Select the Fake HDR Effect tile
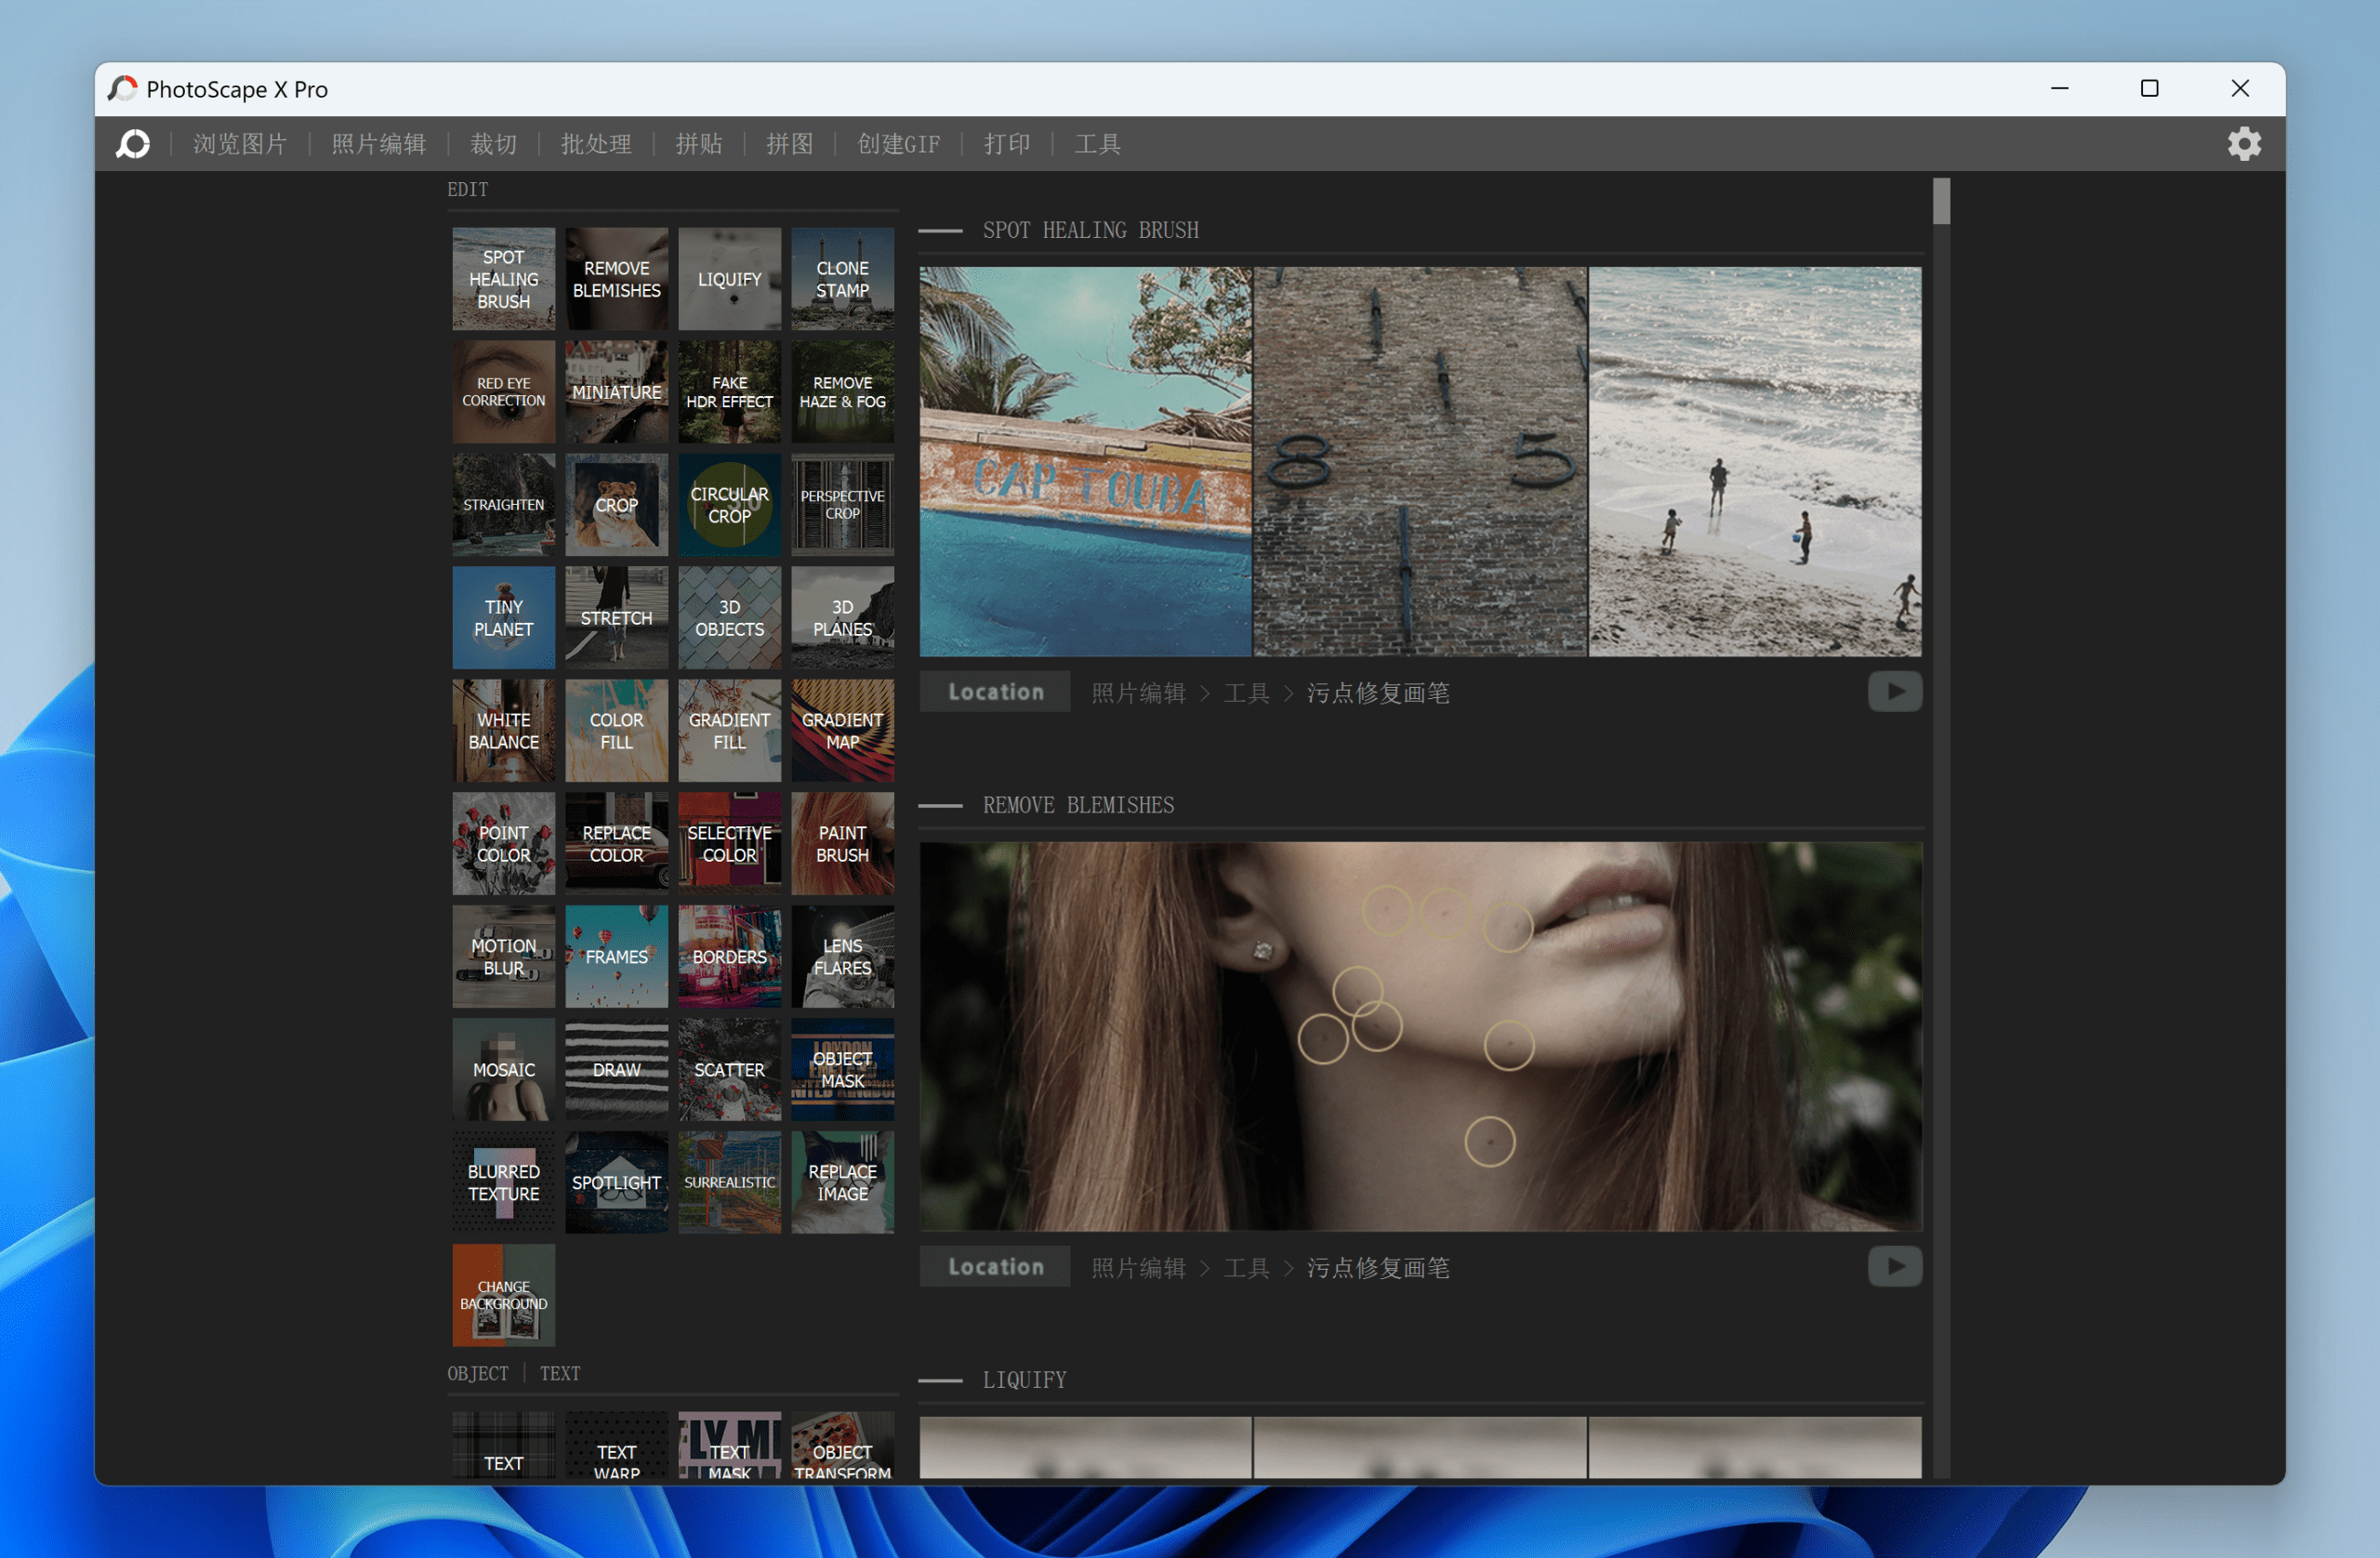This screenshot has height=1558, width=2380. (729, 392)
